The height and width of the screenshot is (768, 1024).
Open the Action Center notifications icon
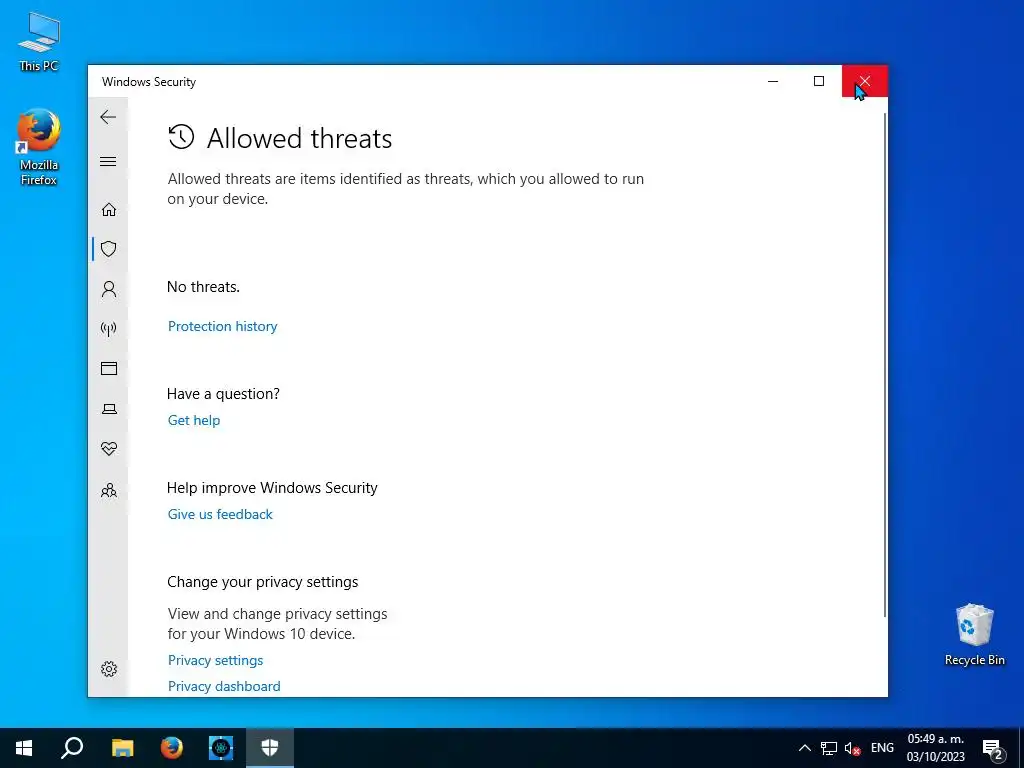tap(993, 748)
